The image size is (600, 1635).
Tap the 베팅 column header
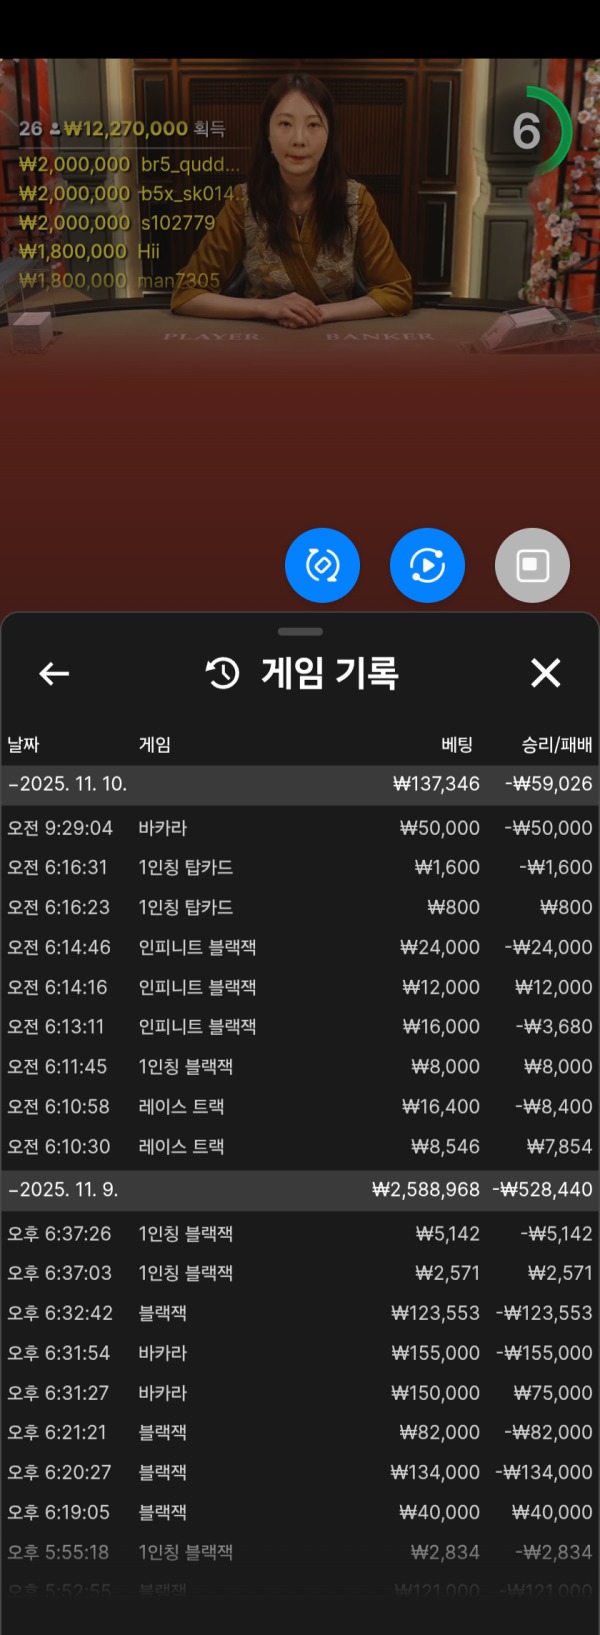click(x=457, y=744)
